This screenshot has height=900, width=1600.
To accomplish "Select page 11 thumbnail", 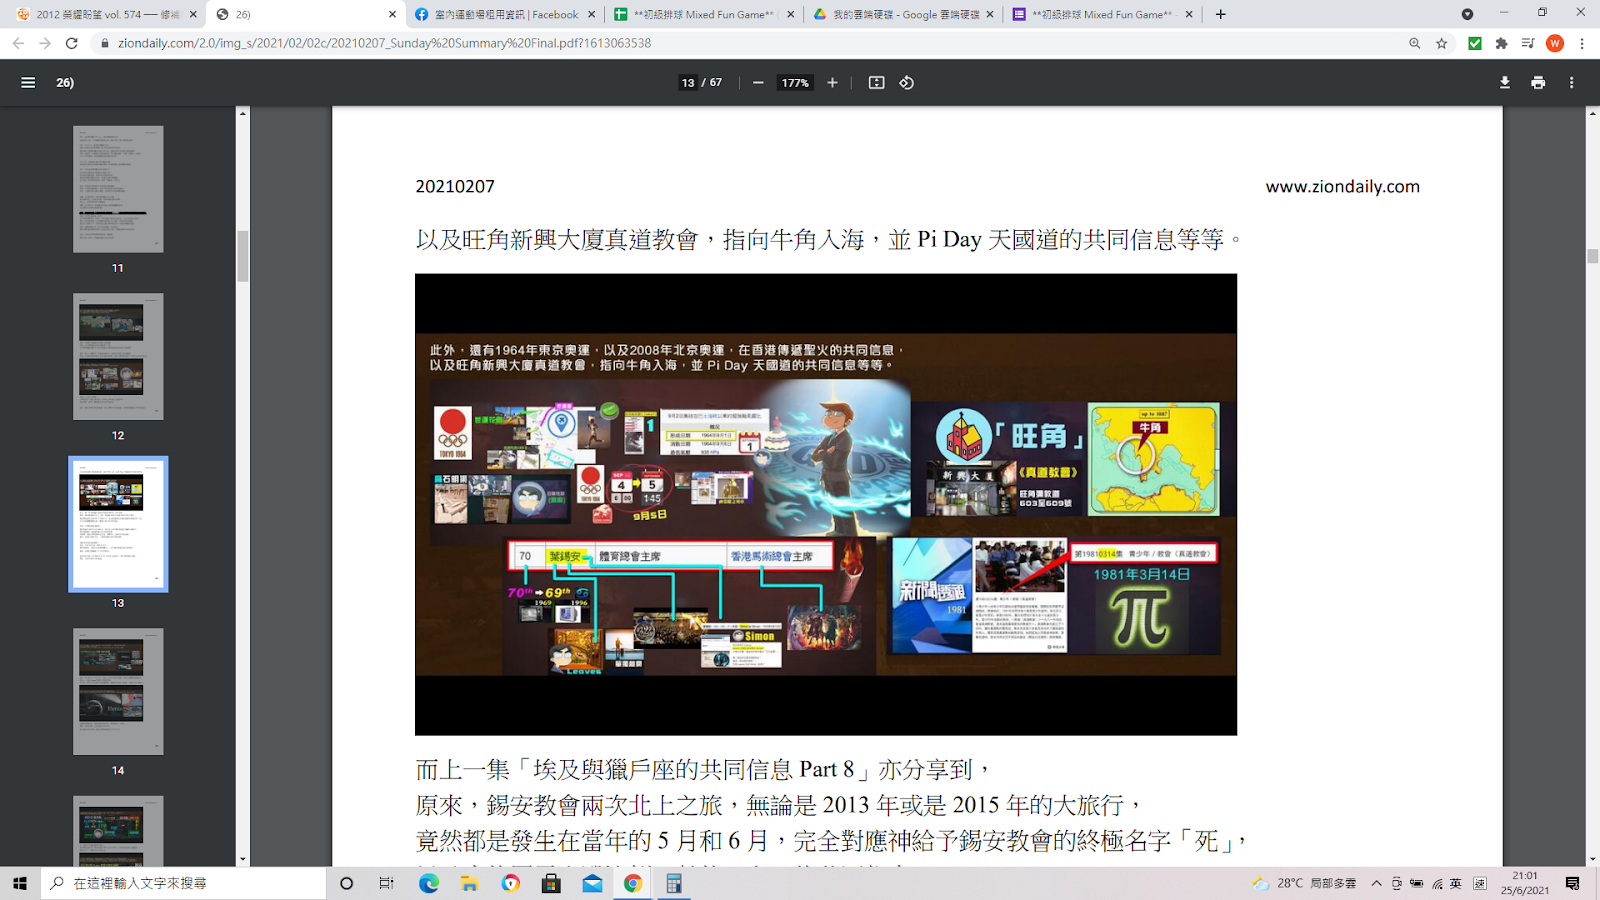I will (x=118, y=189).
